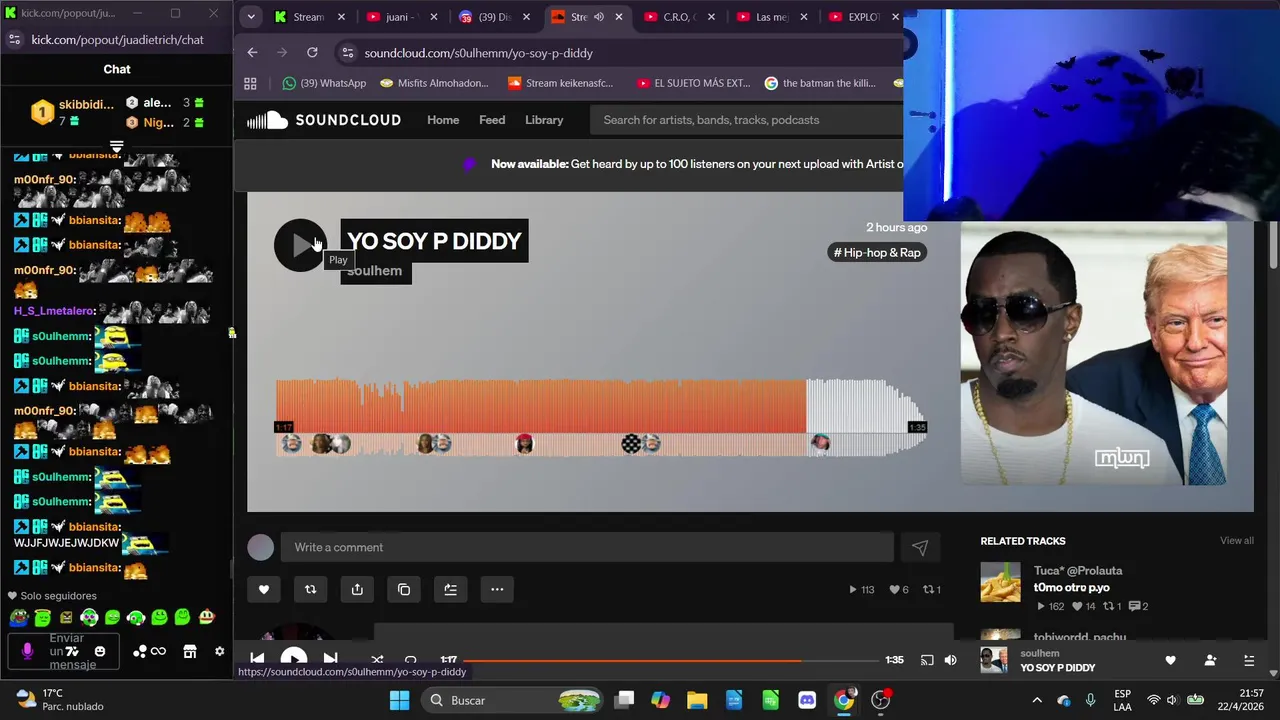1280x720 pixels.
Task: Like the current track in player bar
Action: (1171, 660)
